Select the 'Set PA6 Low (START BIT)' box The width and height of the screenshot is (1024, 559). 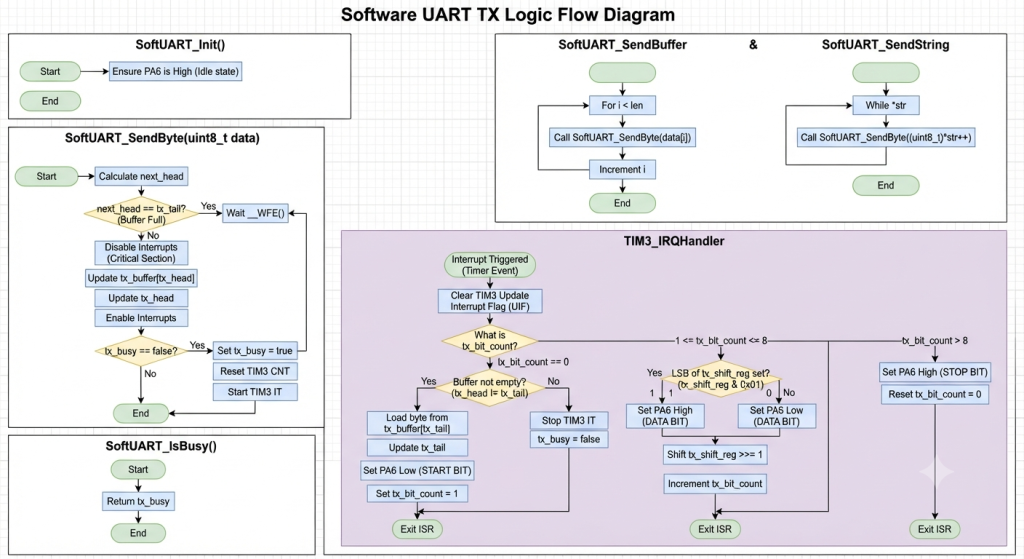417,470
